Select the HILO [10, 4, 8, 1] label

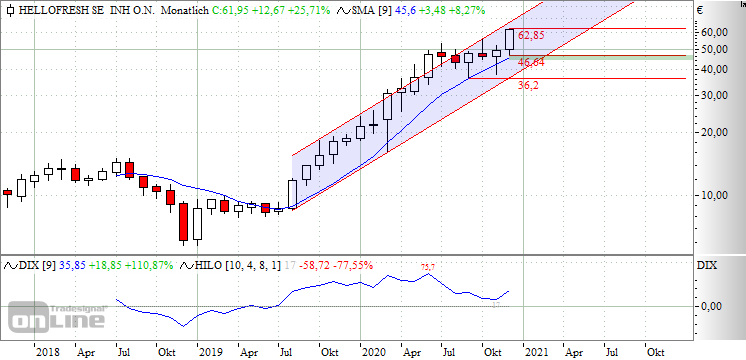tap(238, 265)
